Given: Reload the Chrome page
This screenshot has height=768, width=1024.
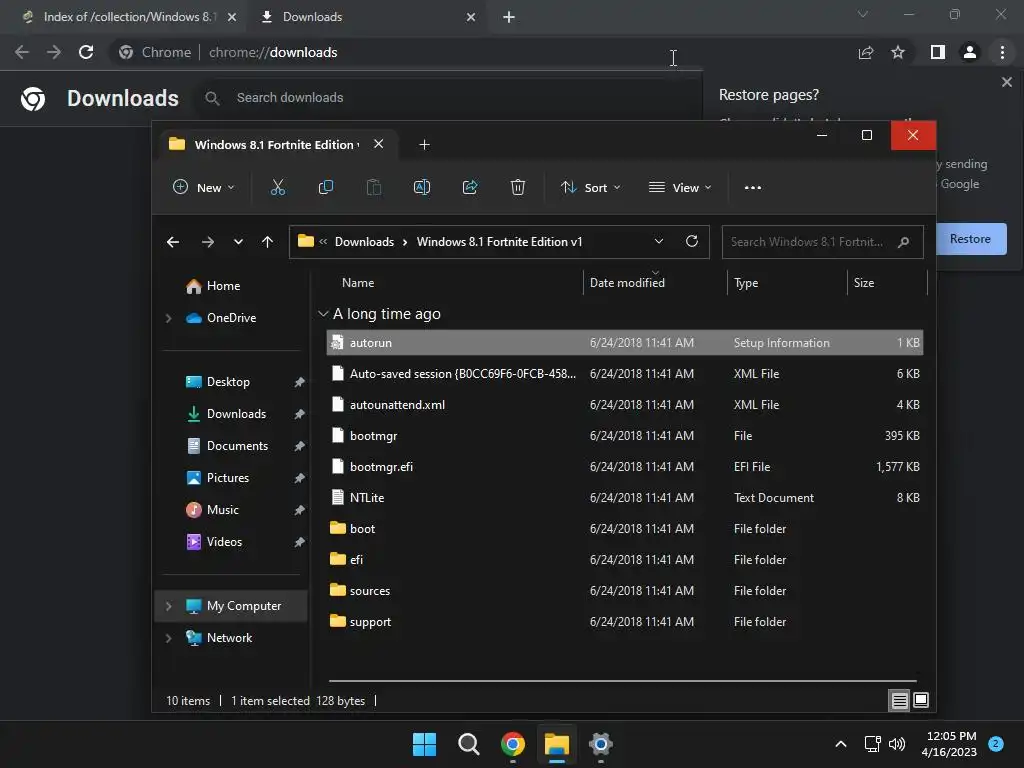Looking at the screenshot, I should [86, 52].
